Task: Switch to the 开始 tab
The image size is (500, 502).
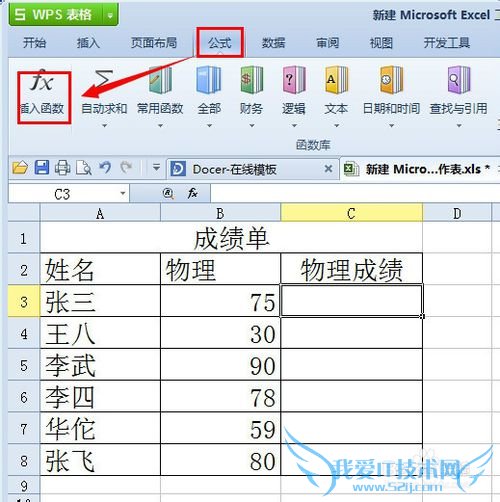Action: 34,43
